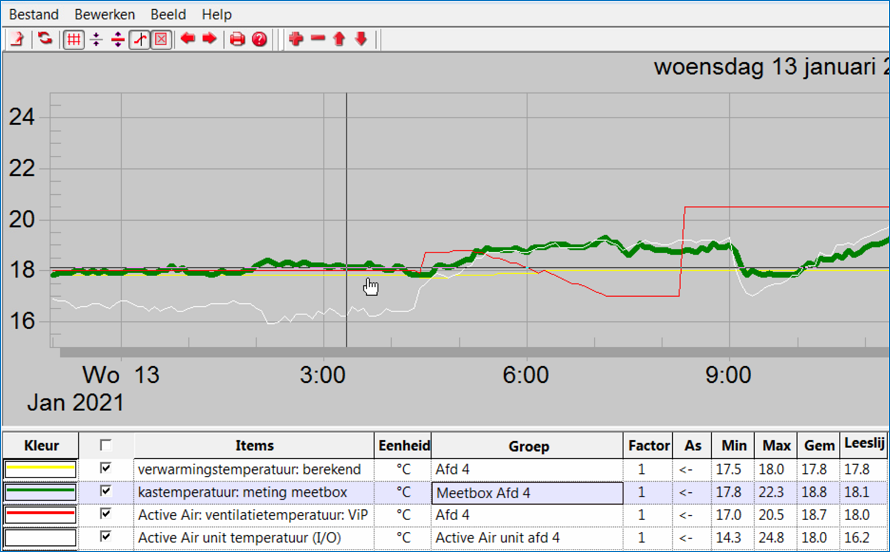Screen dimensions: 890x552
Task: Click the red left arrow to go back
Action: [188, 39]
